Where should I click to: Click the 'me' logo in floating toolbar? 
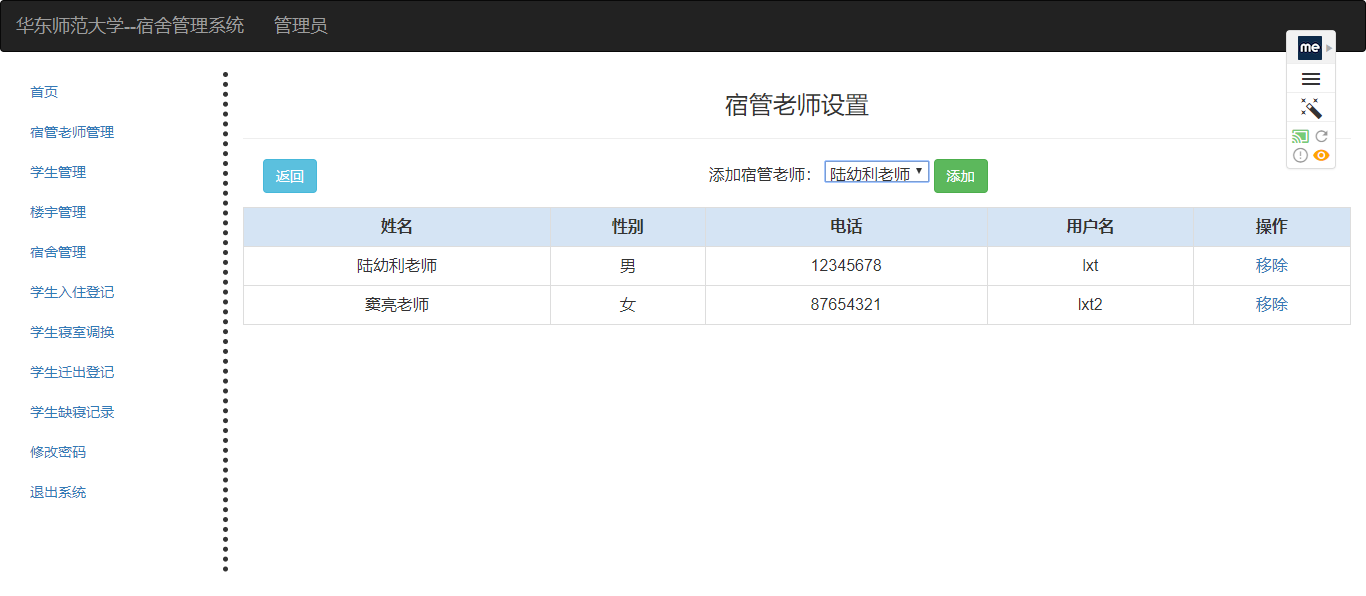point(1309,47)
